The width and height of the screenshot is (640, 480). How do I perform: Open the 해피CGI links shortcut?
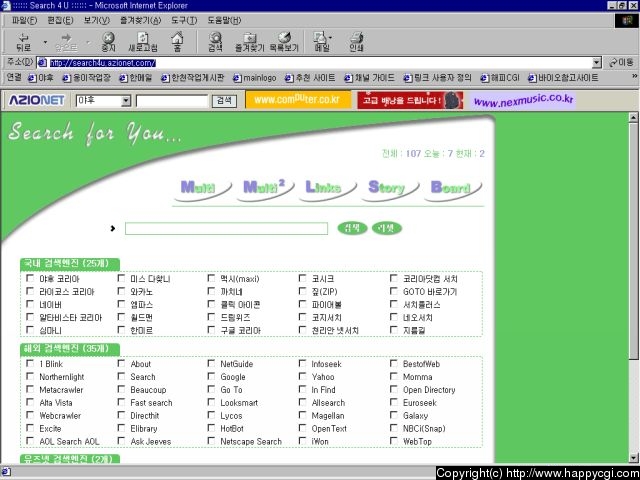pos(500,78)
